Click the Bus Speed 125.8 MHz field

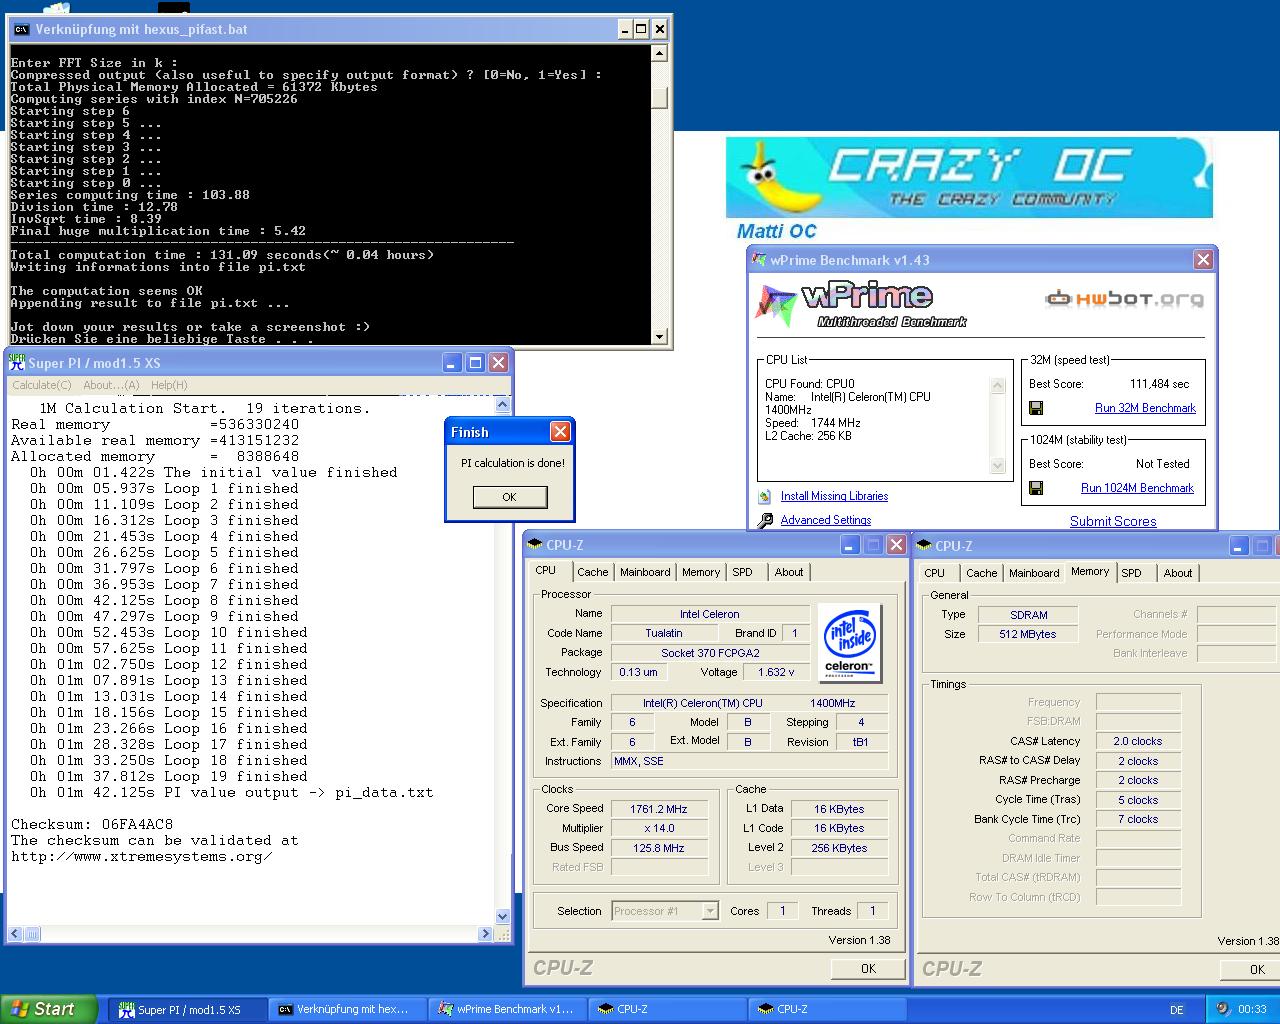coord(659,848)
